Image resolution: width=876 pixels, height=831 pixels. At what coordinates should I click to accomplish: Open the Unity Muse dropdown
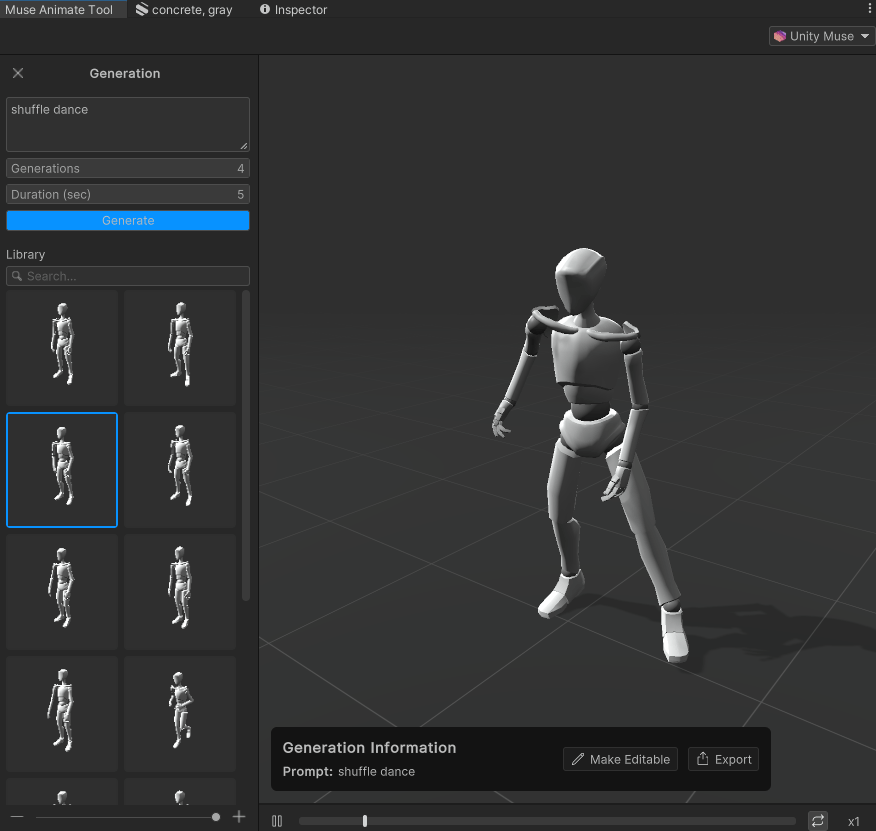point(822,36)
